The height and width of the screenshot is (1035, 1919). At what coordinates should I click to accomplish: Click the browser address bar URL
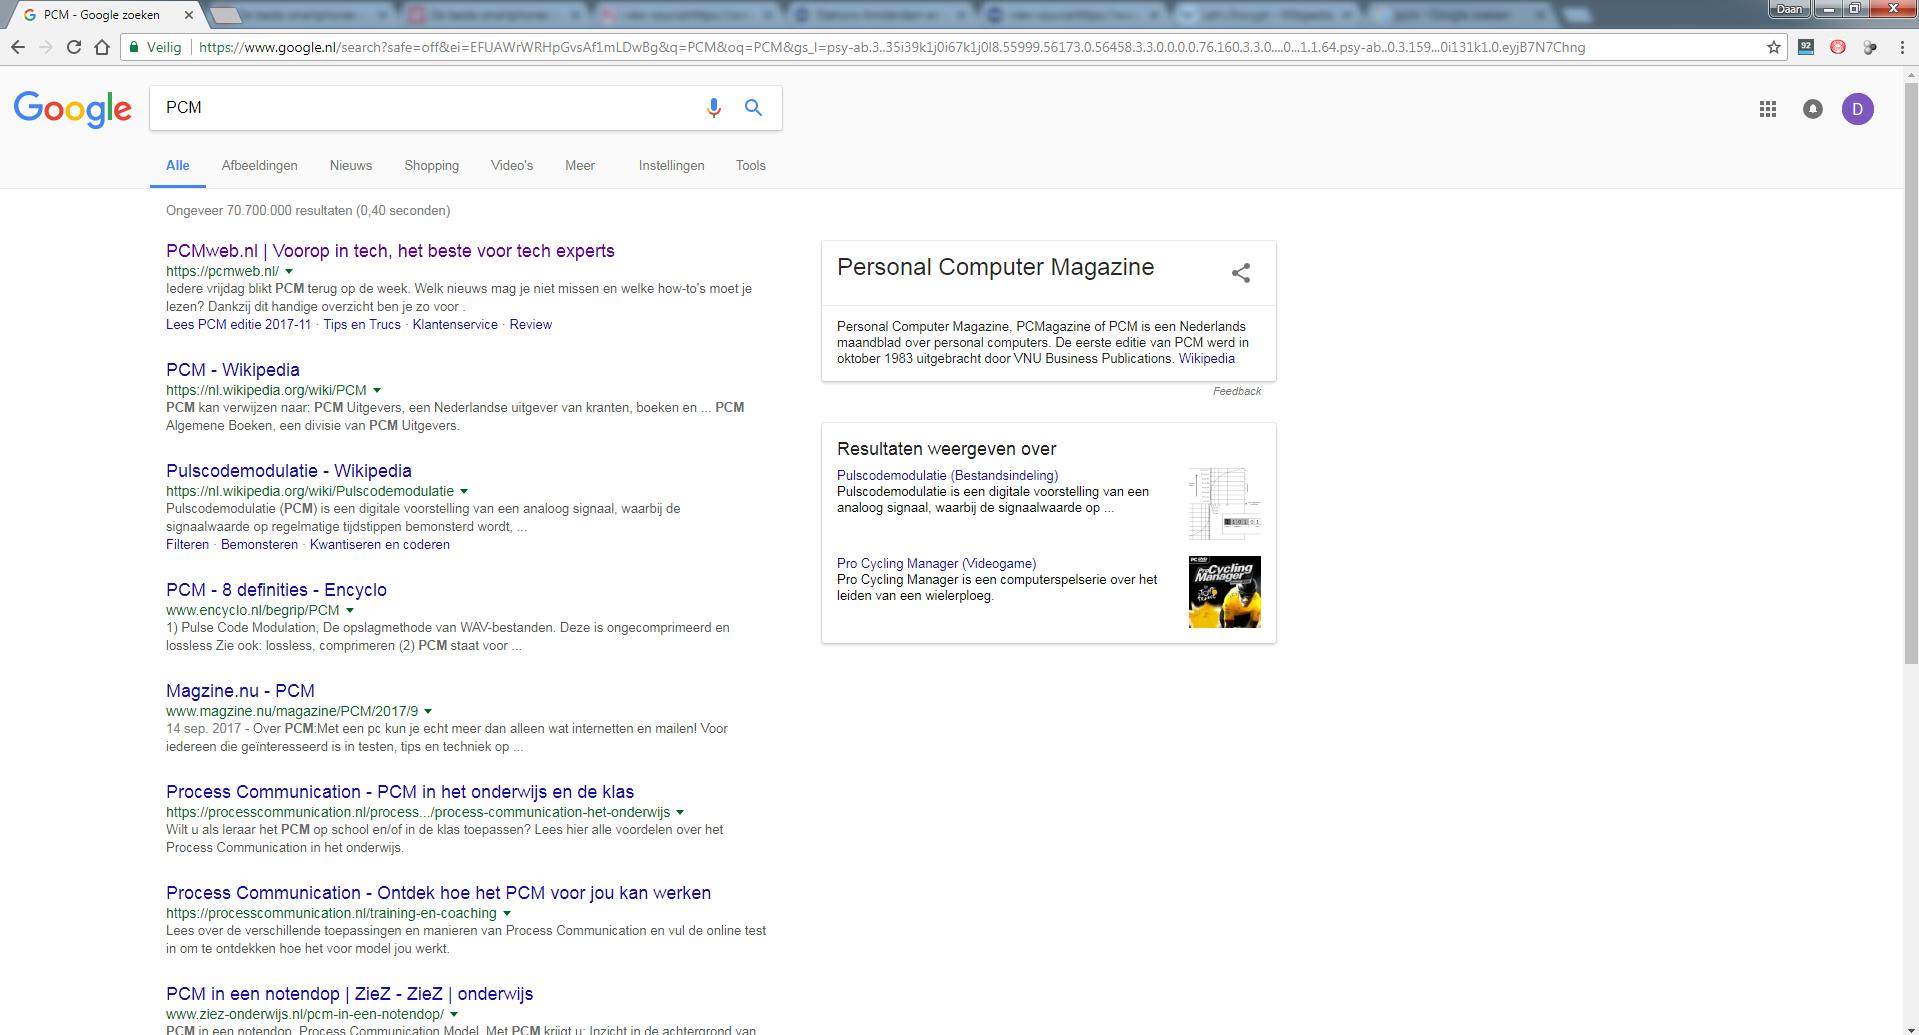click(892, 47)
